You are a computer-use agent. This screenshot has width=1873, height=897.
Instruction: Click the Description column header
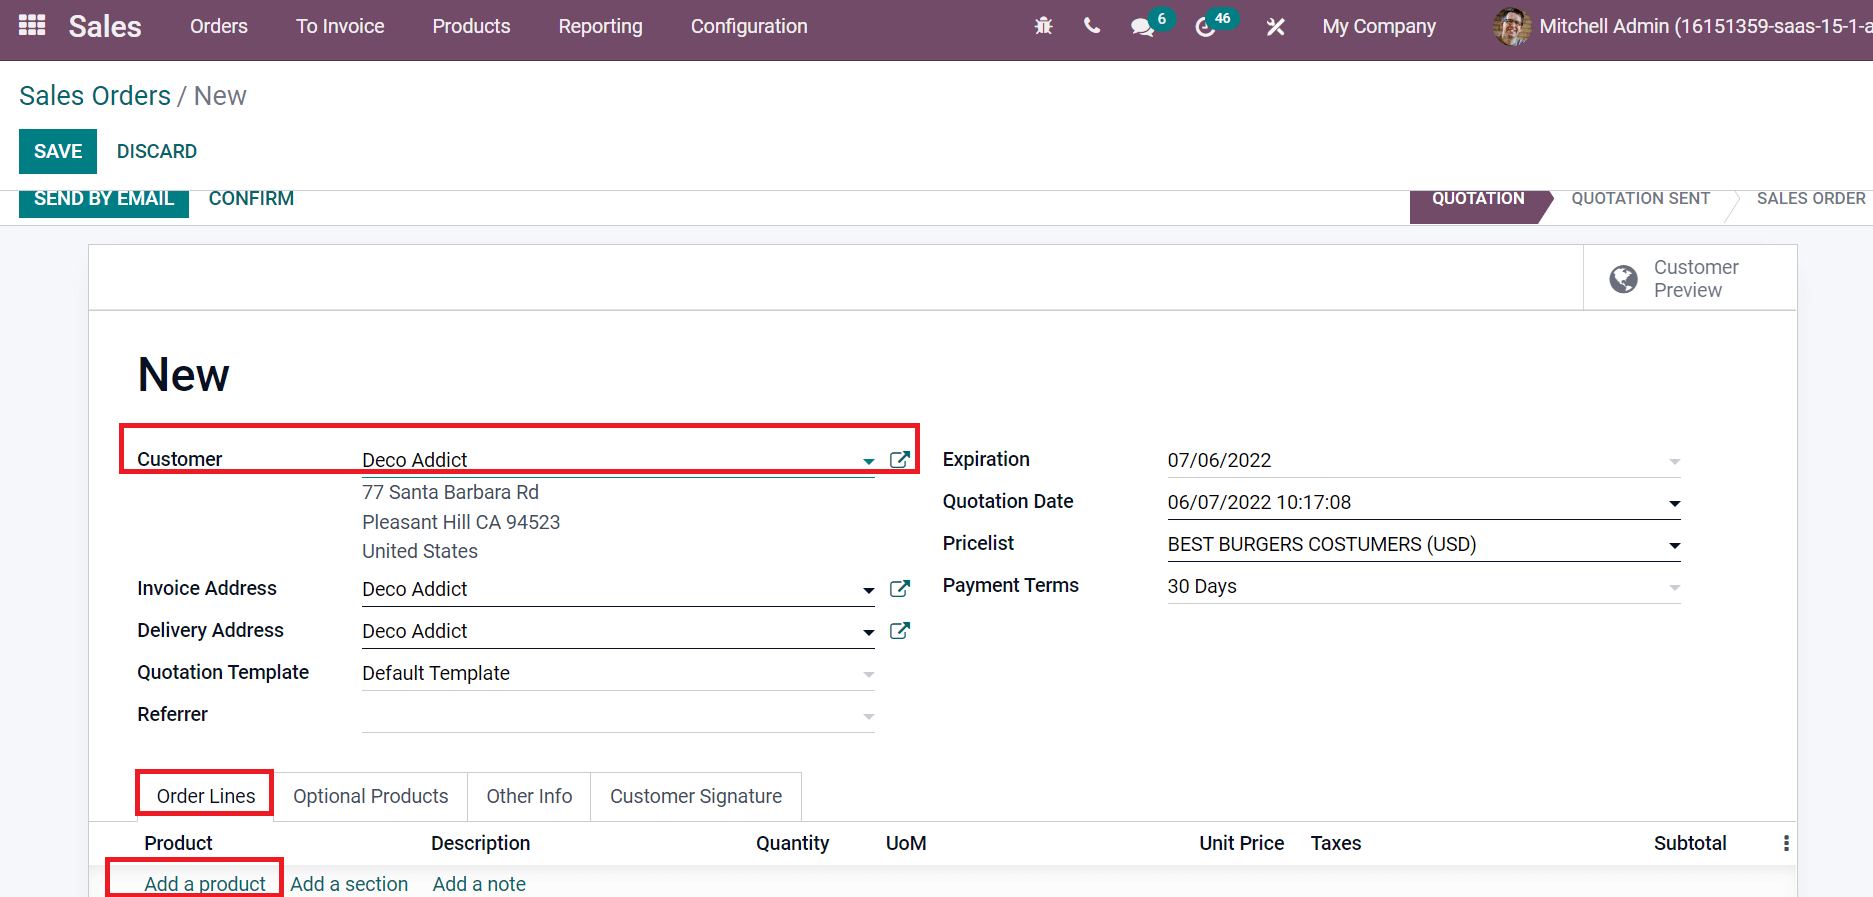click(480, 843)
